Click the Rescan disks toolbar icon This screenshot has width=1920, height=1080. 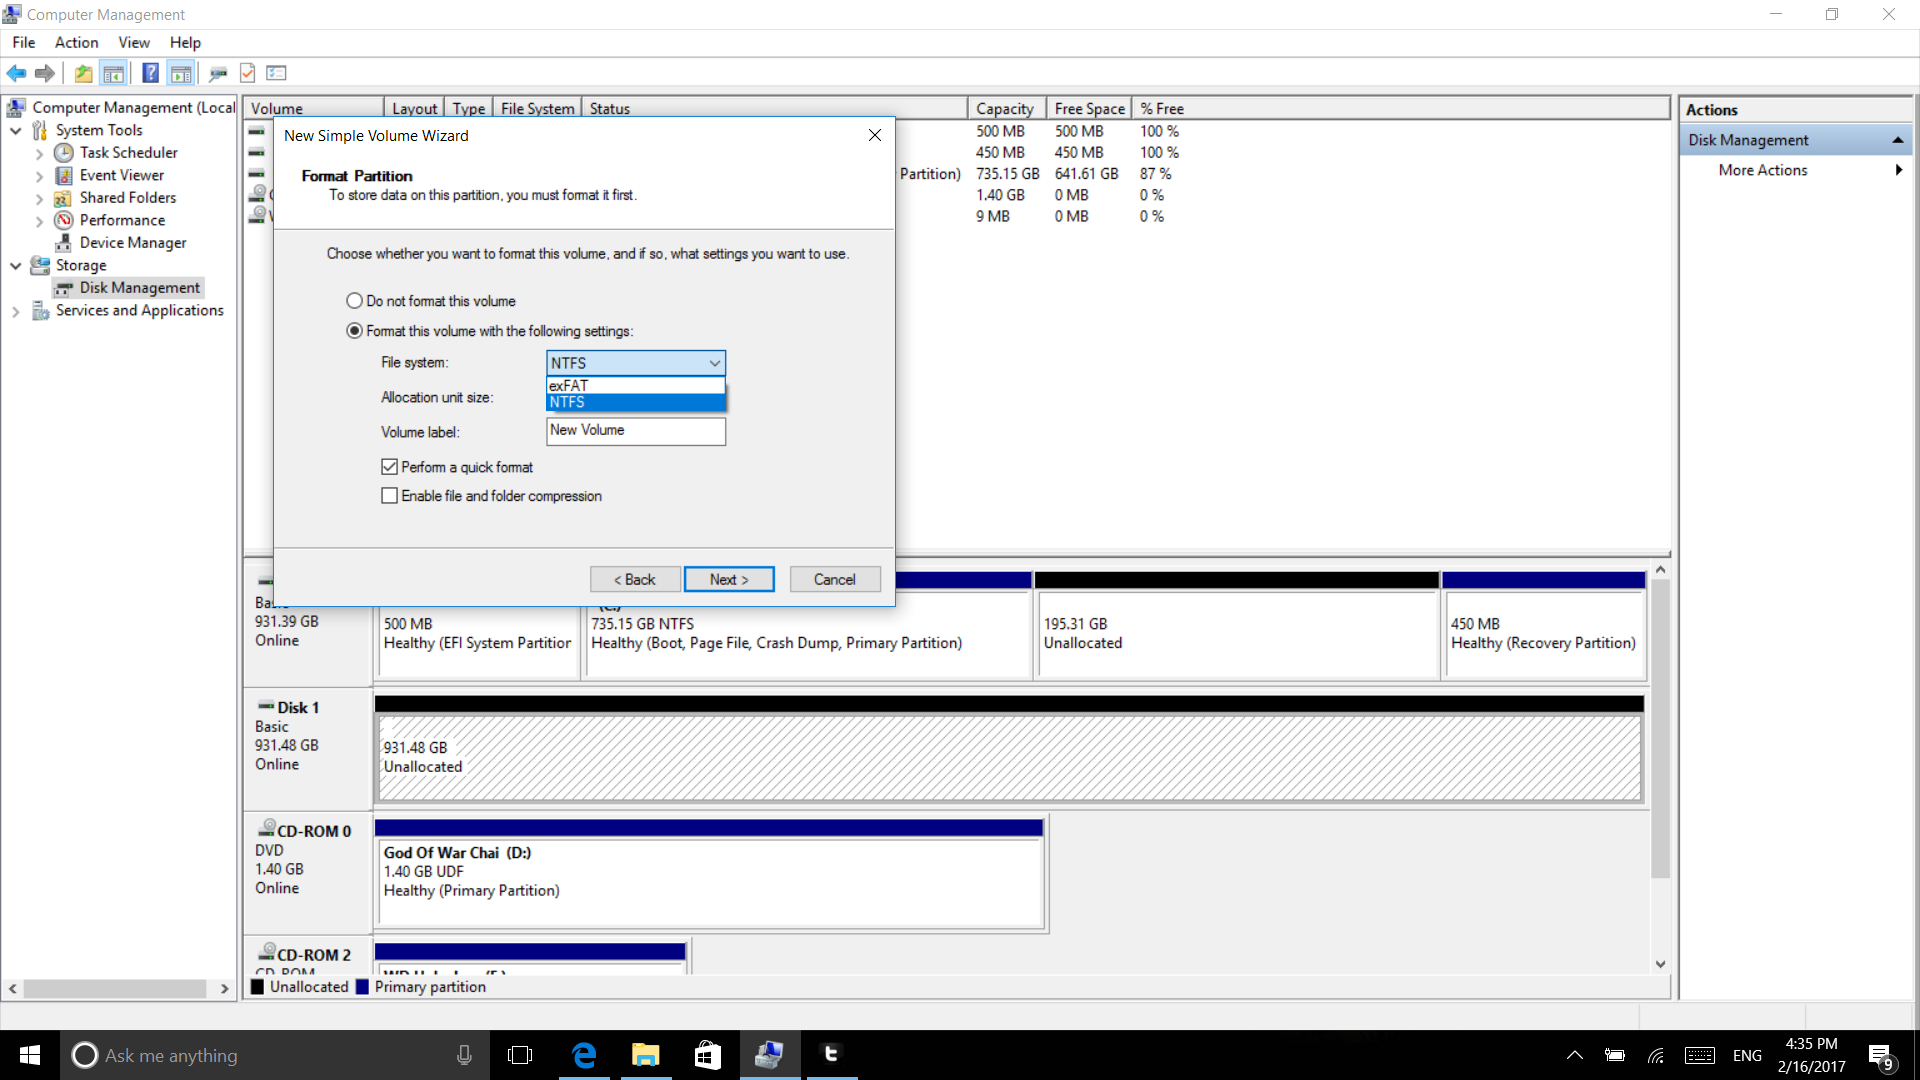coord(218,73)
